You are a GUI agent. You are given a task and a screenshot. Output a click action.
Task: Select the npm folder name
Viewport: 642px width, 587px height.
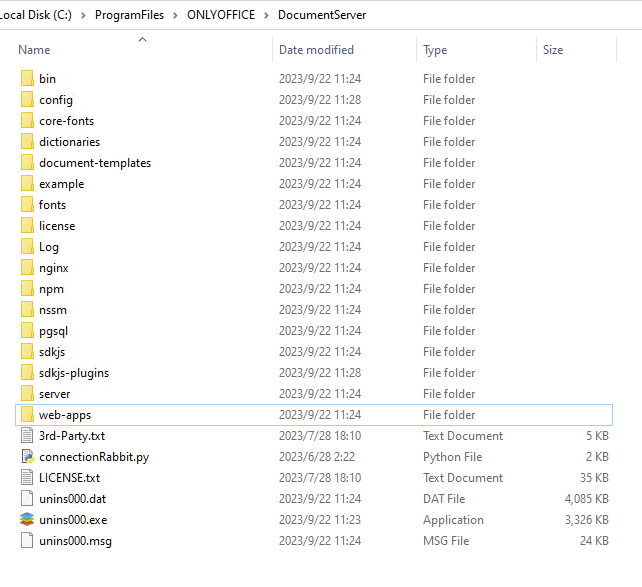(x=52, y=289)
